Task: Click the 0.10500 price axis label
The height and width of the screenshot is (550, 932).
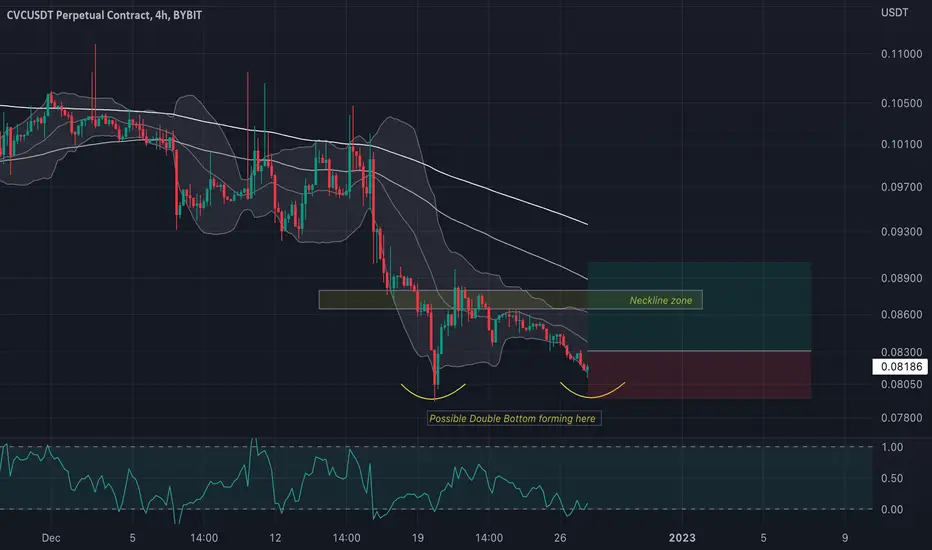Action: [x=902, y=103]
